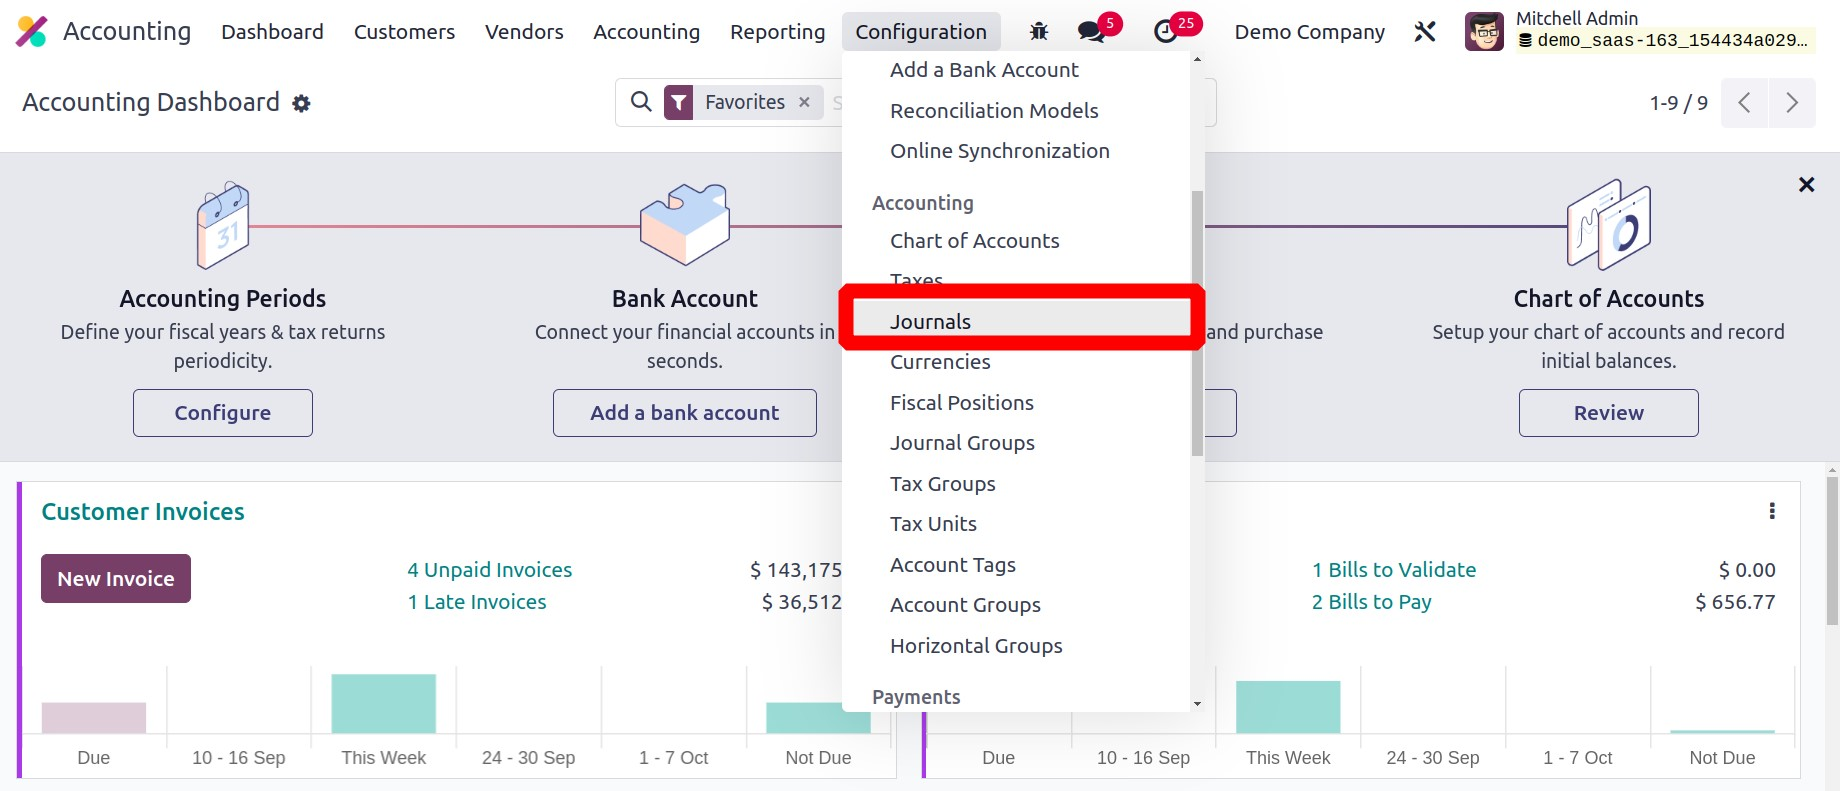Dismiss the onboarding banner with X

(1806, 185)
